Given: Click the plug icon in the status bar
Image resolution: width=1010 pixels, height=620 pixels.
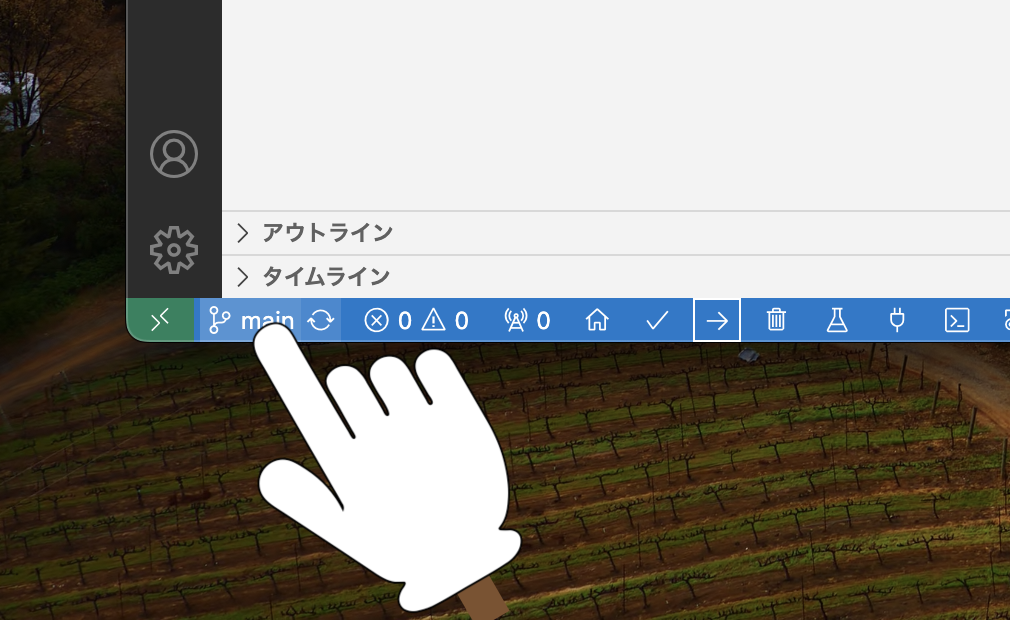Looking at the screenshot, I should click(x=896, y=320).
